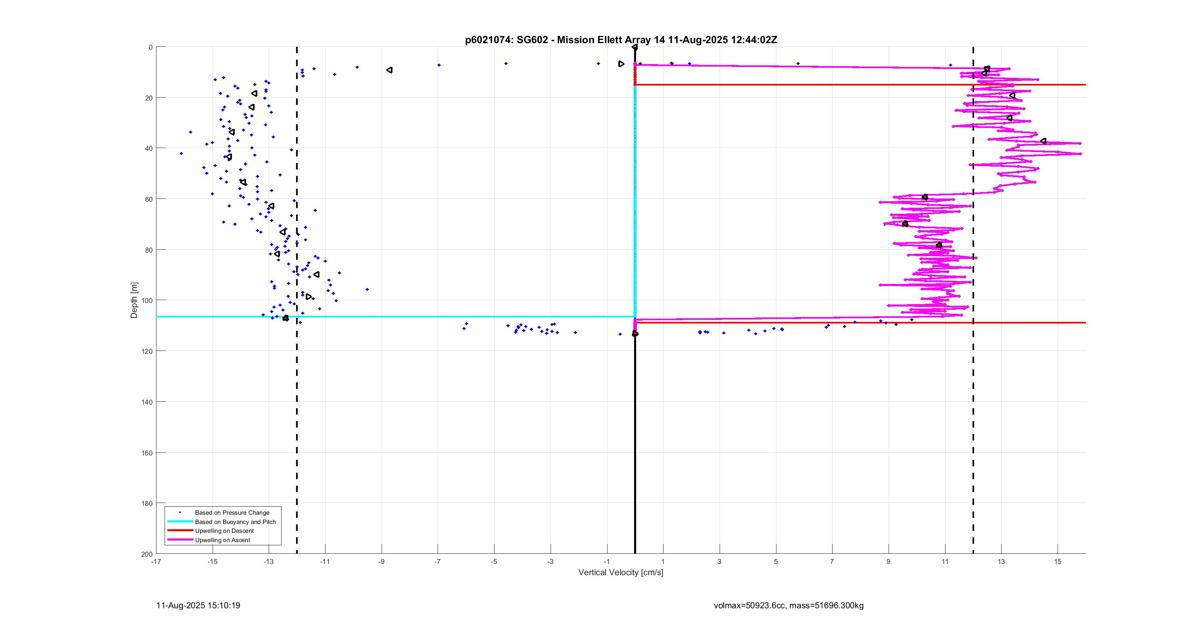Image resolution: width=1200 pixels, height=622 pixels.
Task: Click the positive x-axis tick label '7'
Action: pos(832,562)
